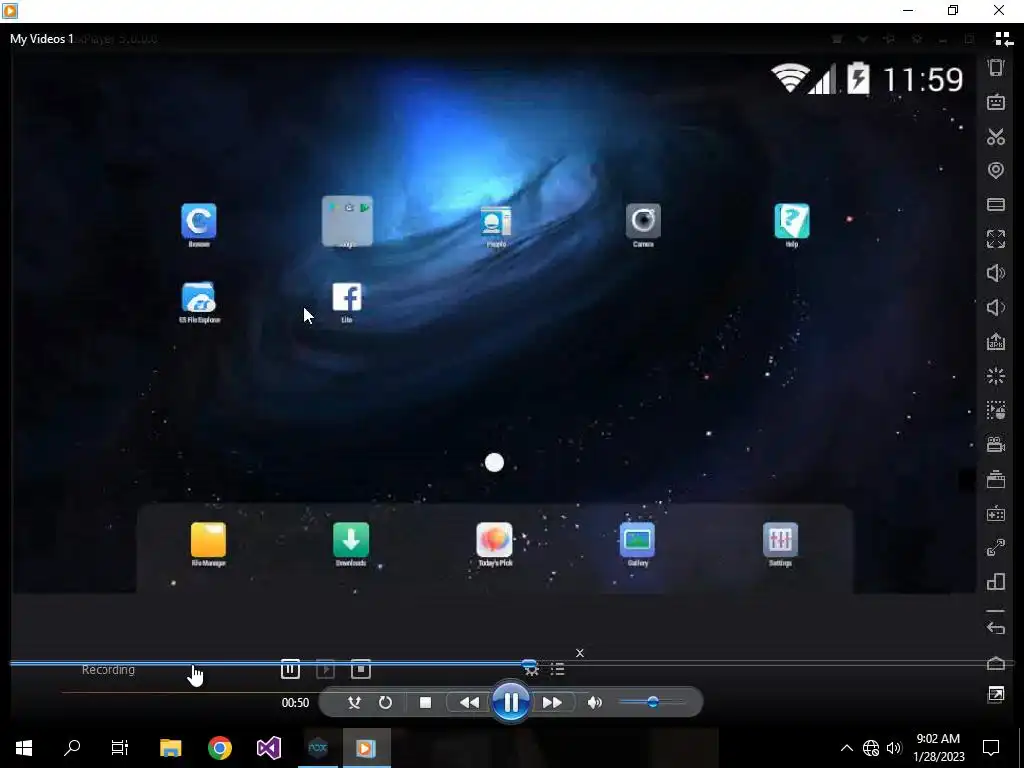Click the Android back arrow in the sidebar
Viewport: 1024px width, 768px height.
[x=995, y=627]
